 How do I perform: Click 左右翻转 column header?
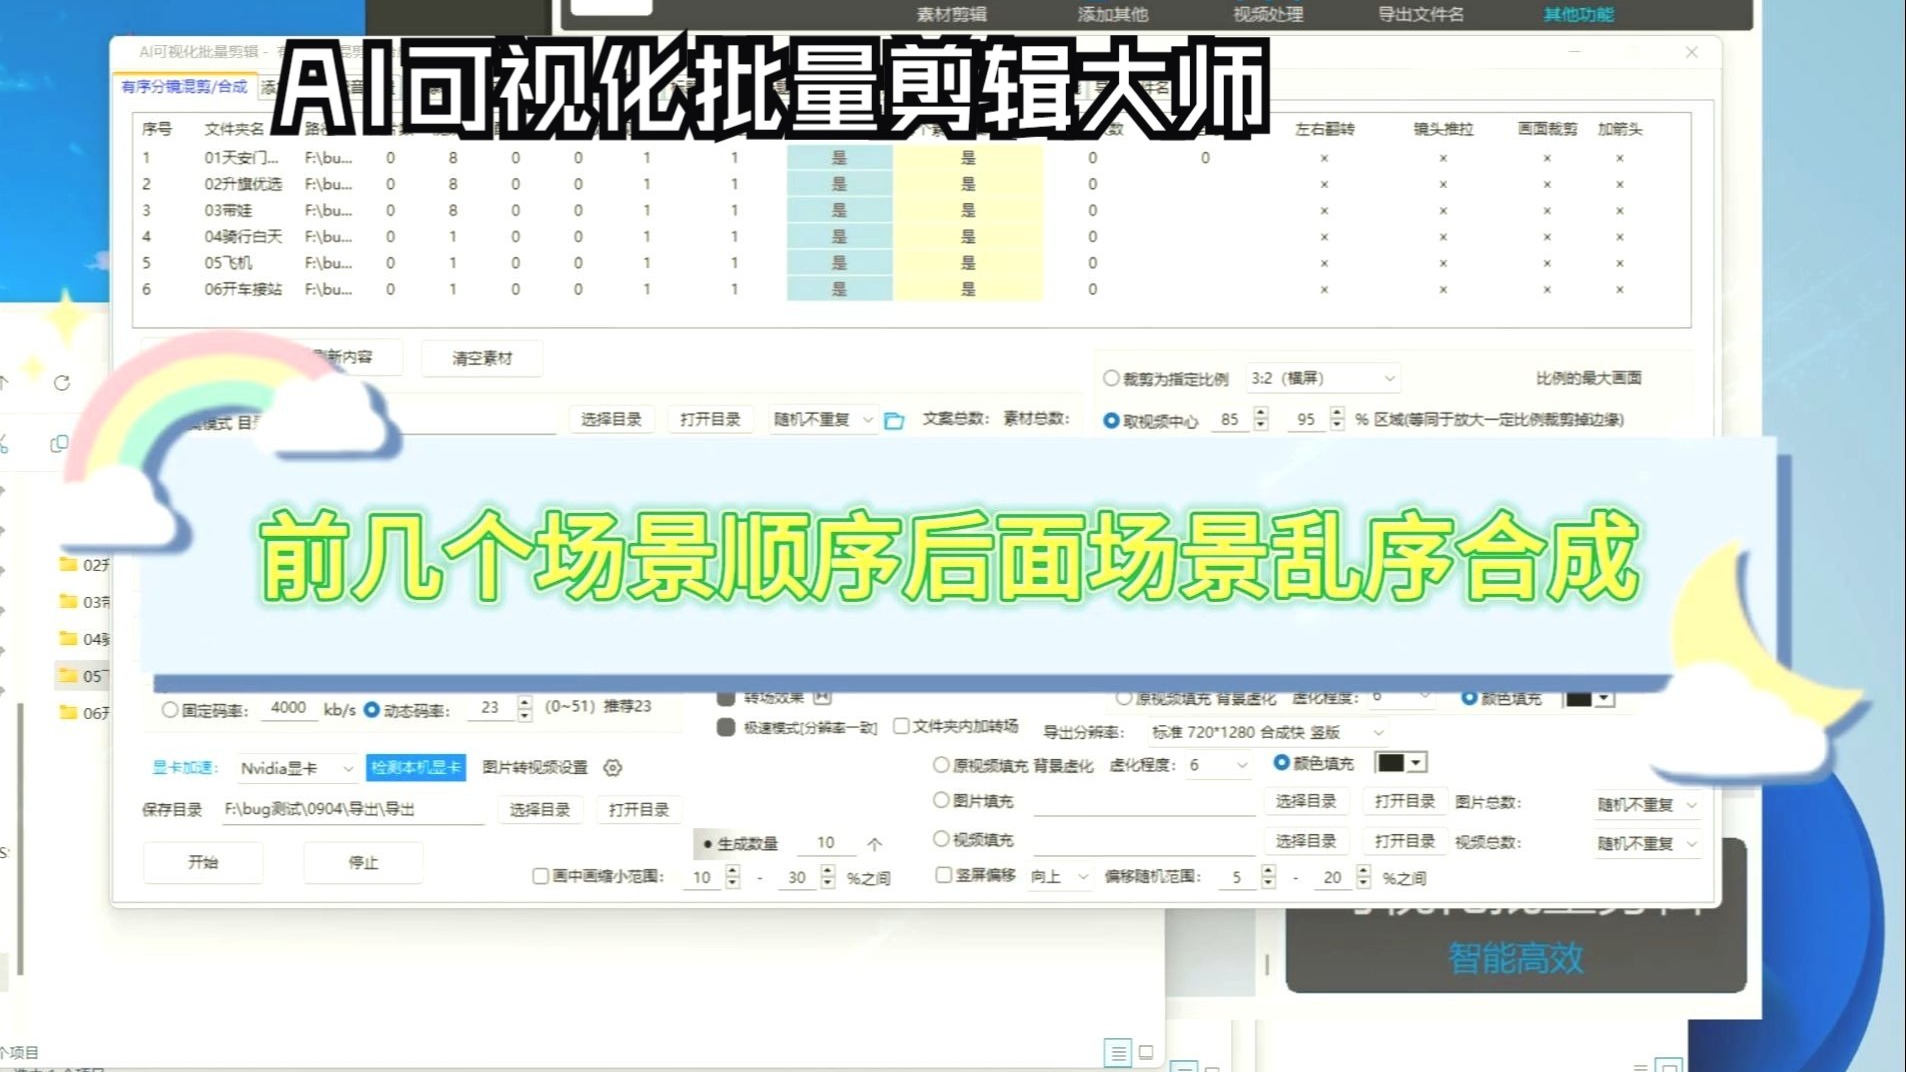1324,129
